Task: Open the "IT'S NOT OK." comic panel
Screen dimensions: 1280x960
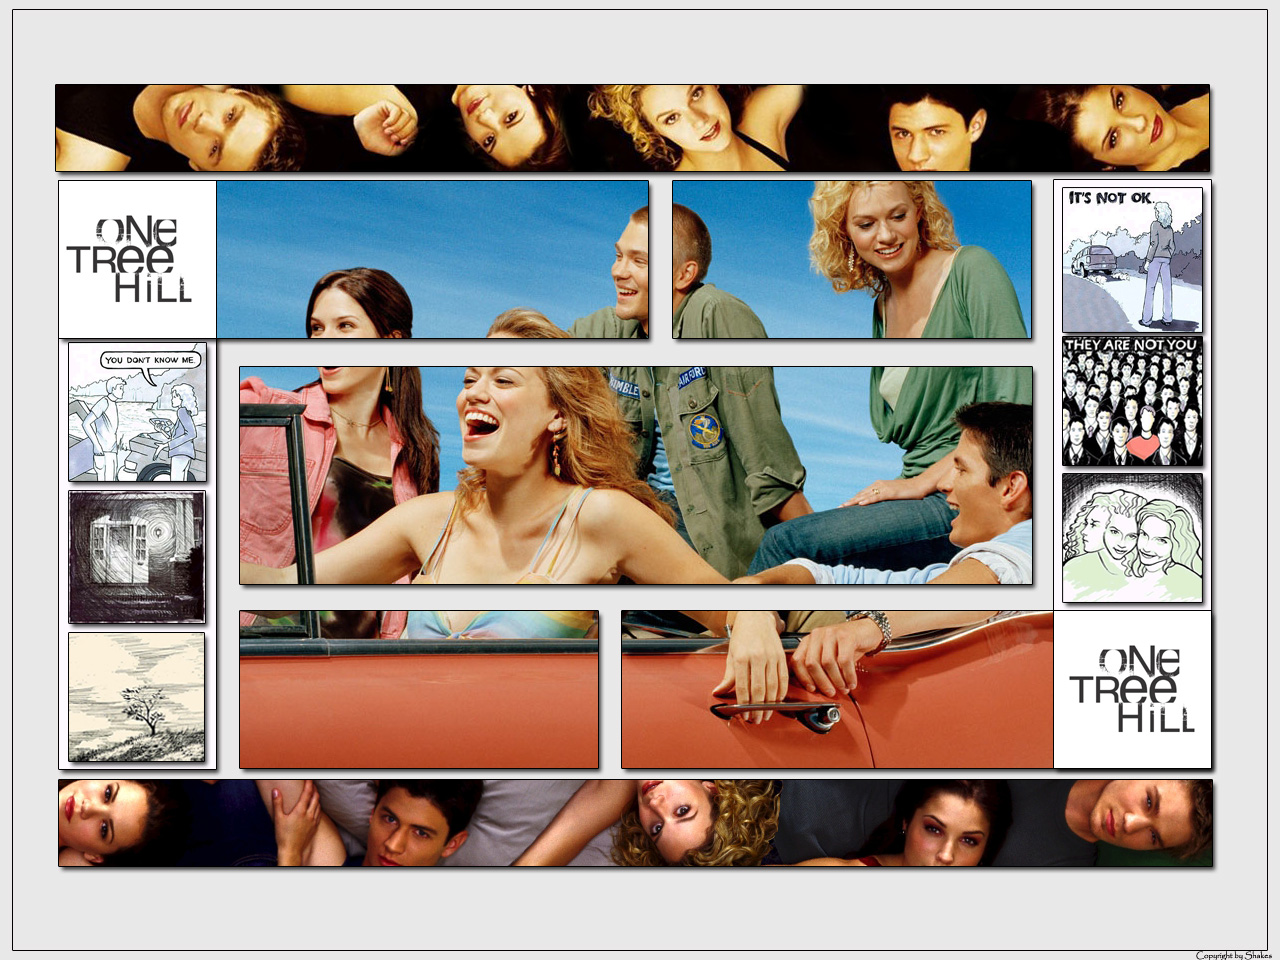Action: point(1132,259)
